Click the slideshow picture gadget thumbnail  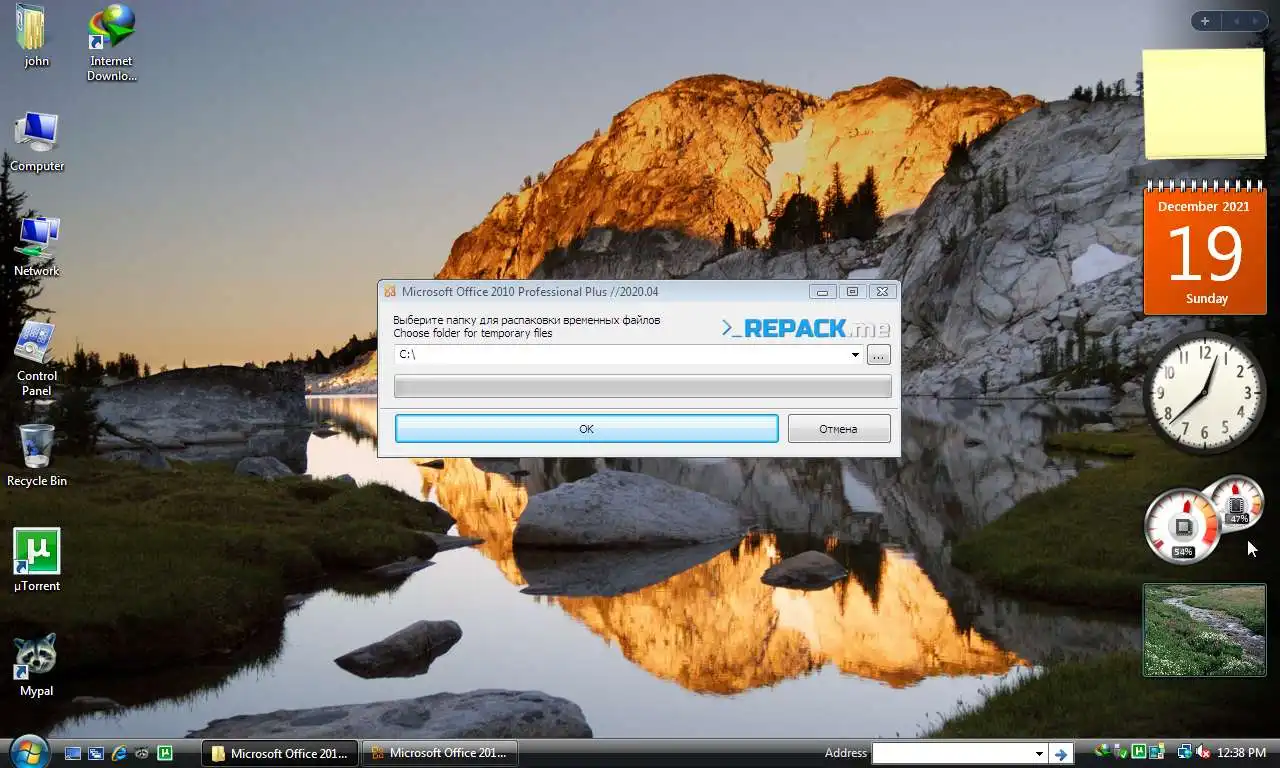pos(1204,630)
